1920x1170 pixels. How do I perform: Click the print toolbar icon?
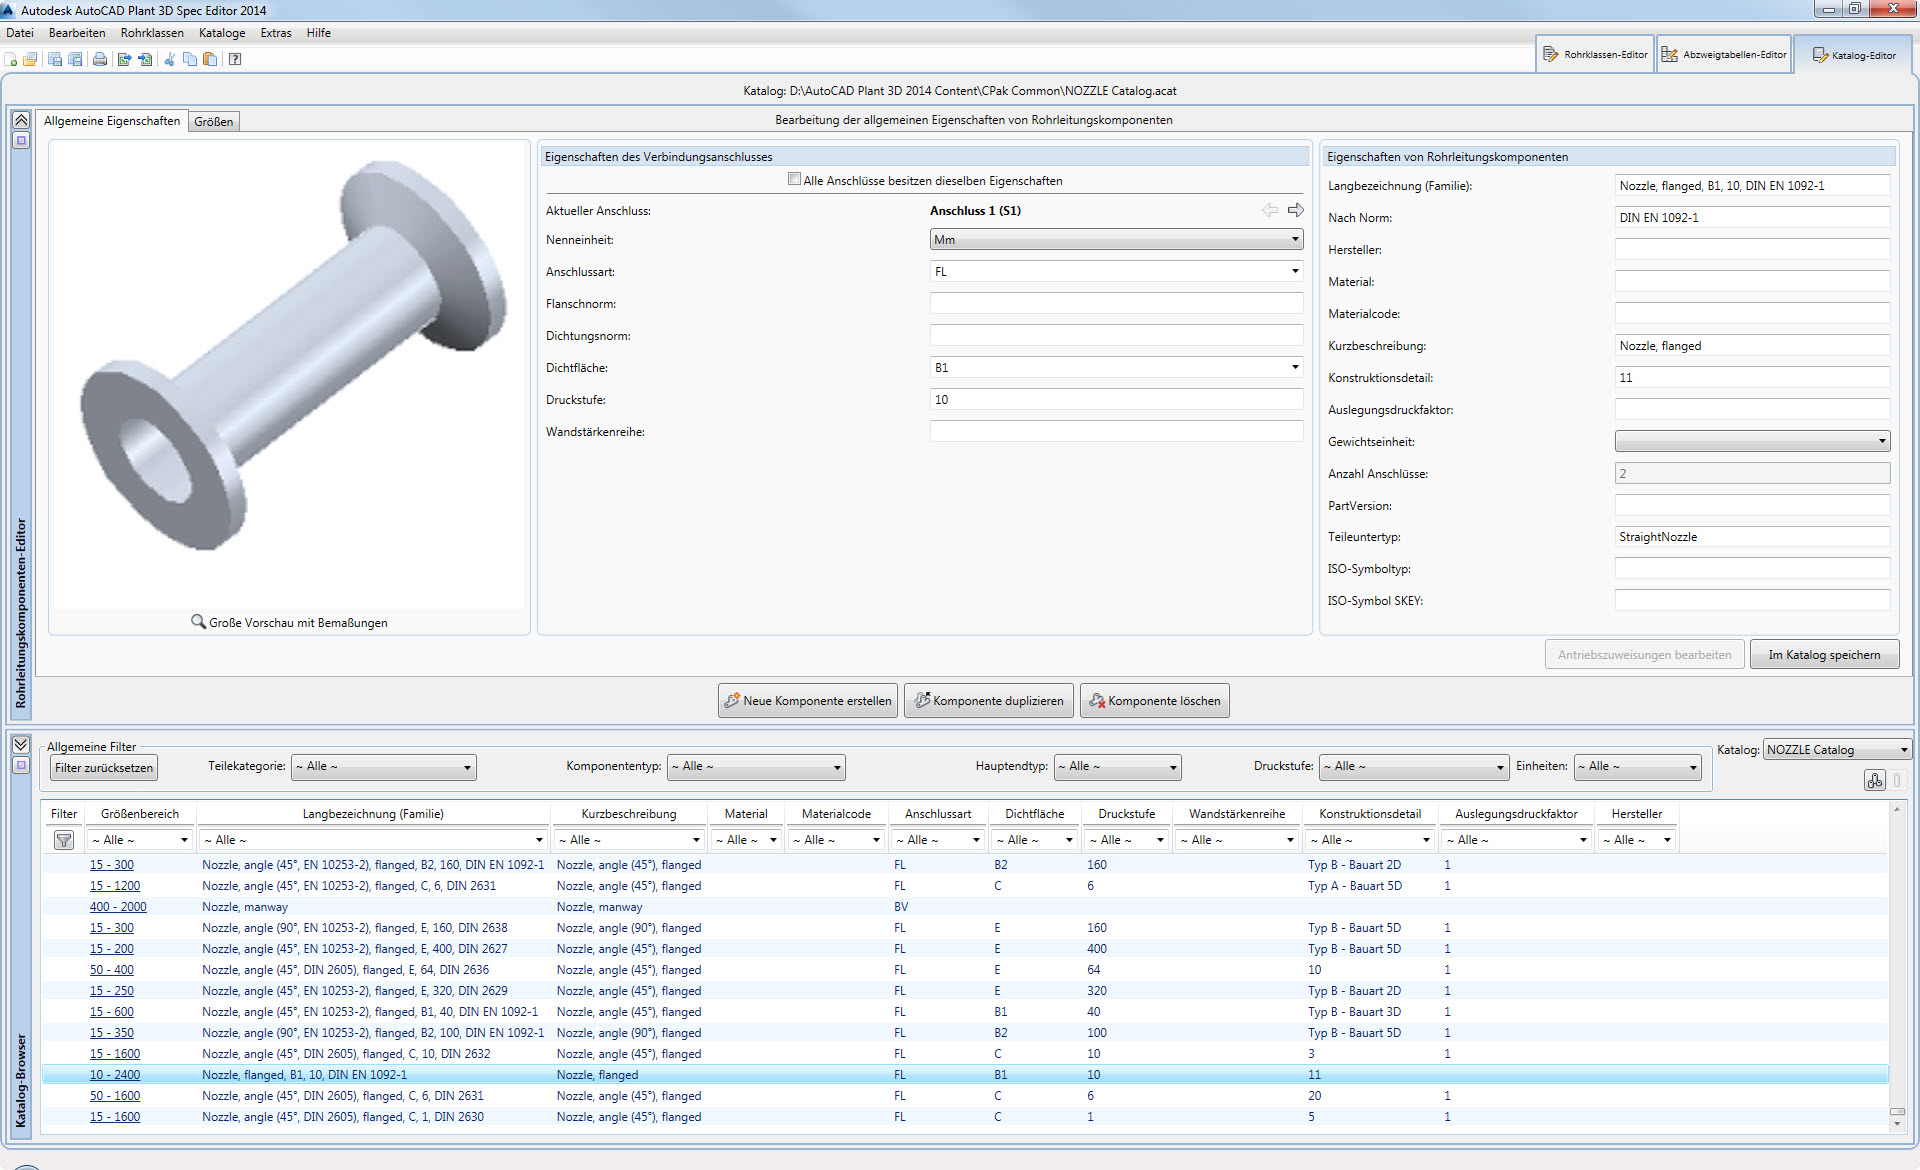tap(100, 59)
